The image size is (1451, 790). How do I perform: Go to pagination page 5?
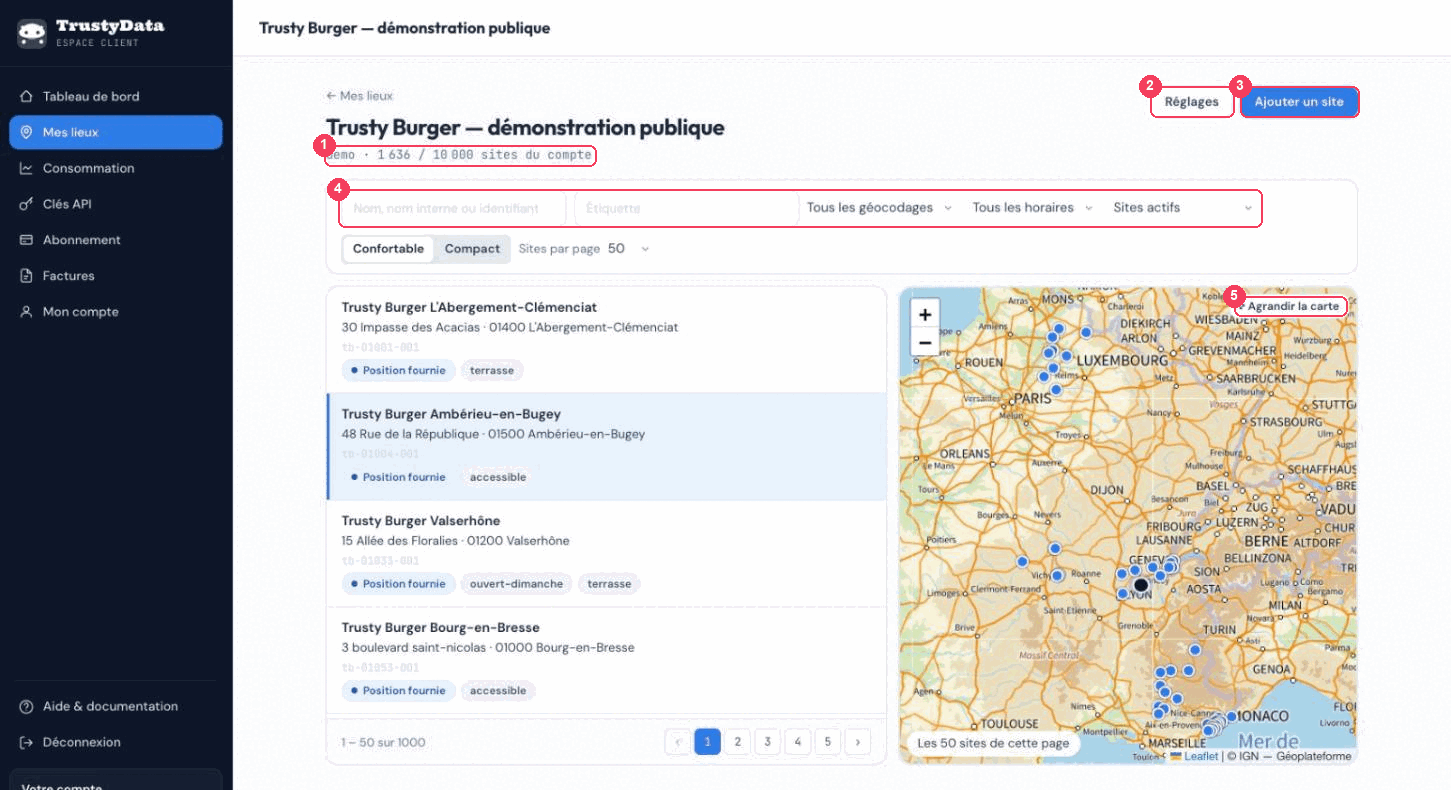point(827,742)
